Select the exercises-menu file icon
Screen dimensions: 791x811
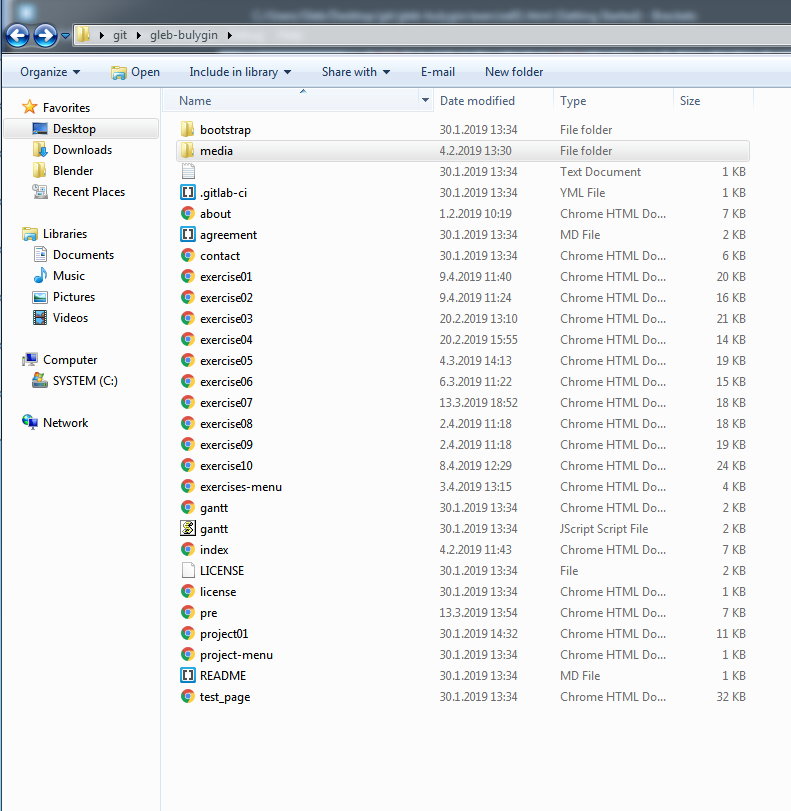(188, 487)
